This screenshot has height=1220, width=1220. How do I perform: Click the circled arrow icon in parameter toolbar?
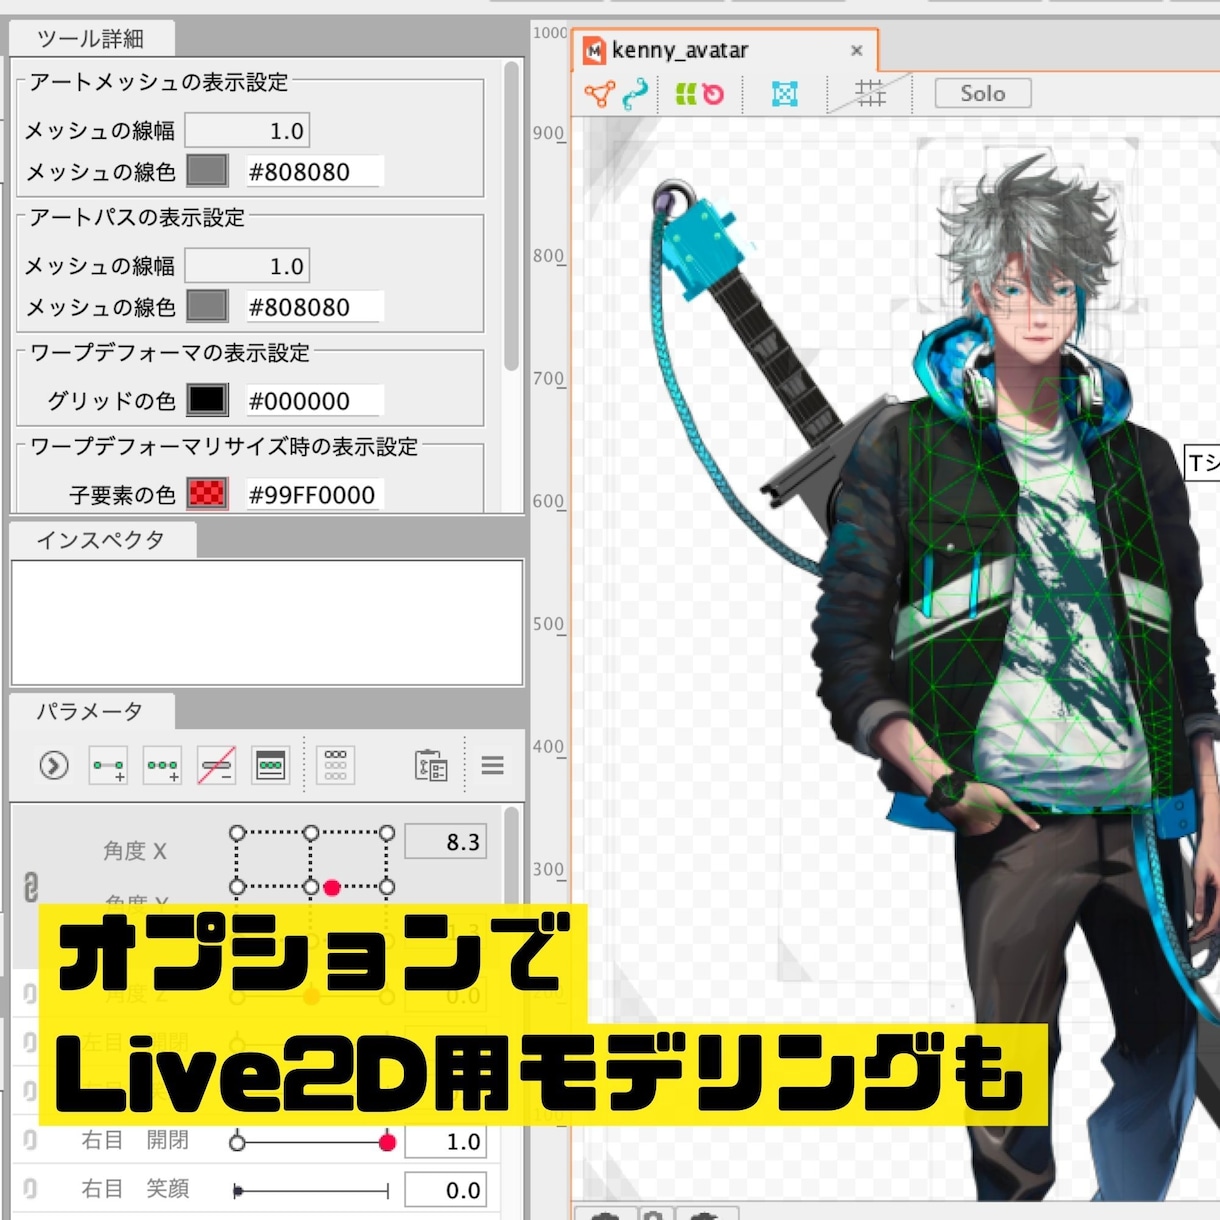[54, 766]
